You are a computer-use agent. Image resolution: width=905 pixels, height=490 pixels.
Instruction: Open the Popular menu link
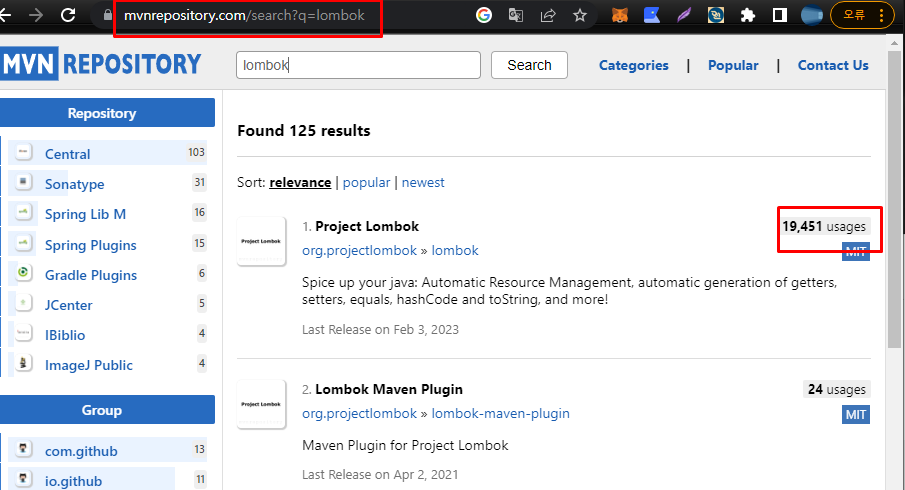pos(733,65)
